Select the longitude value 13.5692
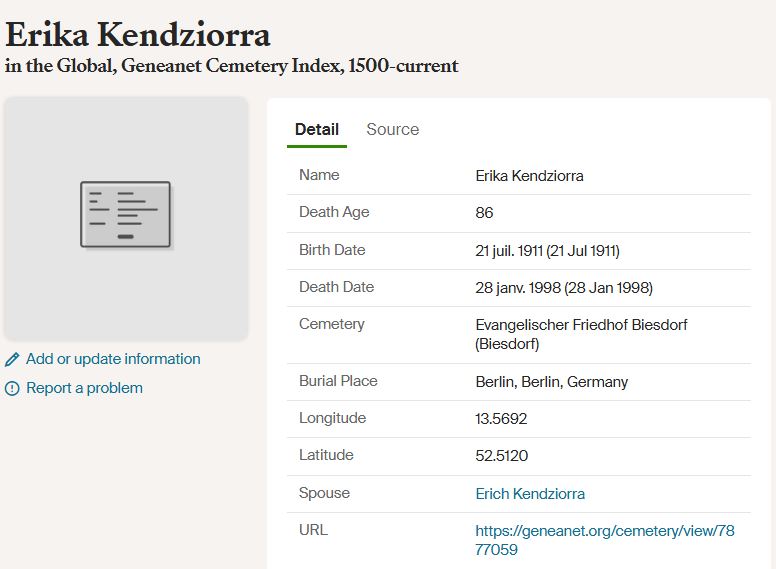776x569 pixels. click(x=501, y=419)
